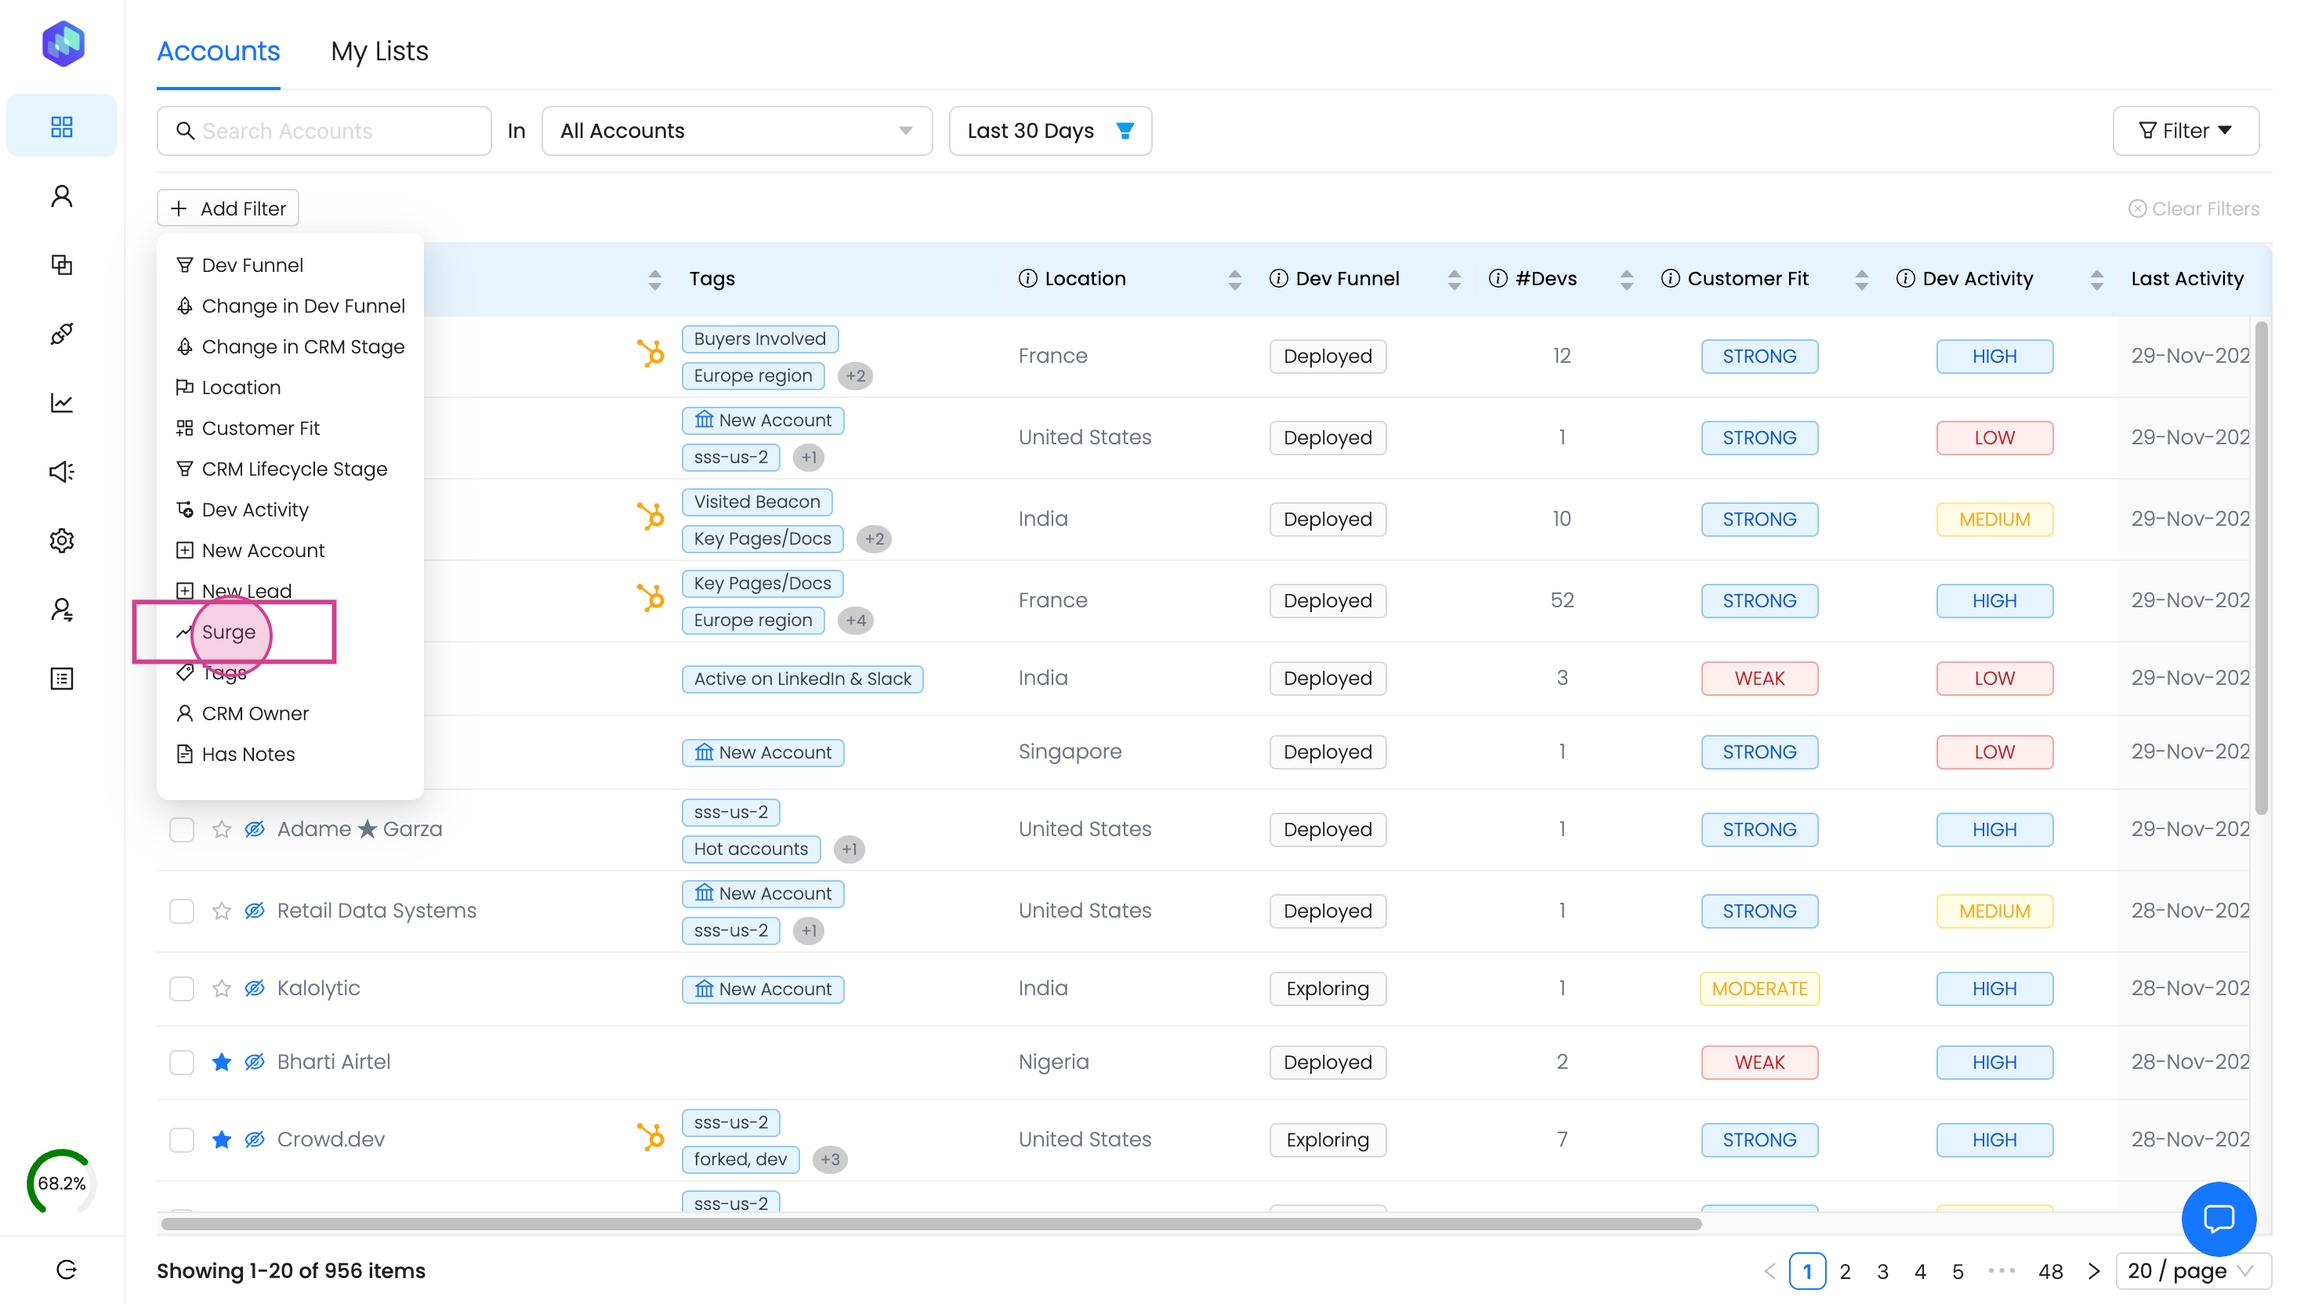
Task: Expand the All Accounts dropdown
Action: click(x=736, y=131)
